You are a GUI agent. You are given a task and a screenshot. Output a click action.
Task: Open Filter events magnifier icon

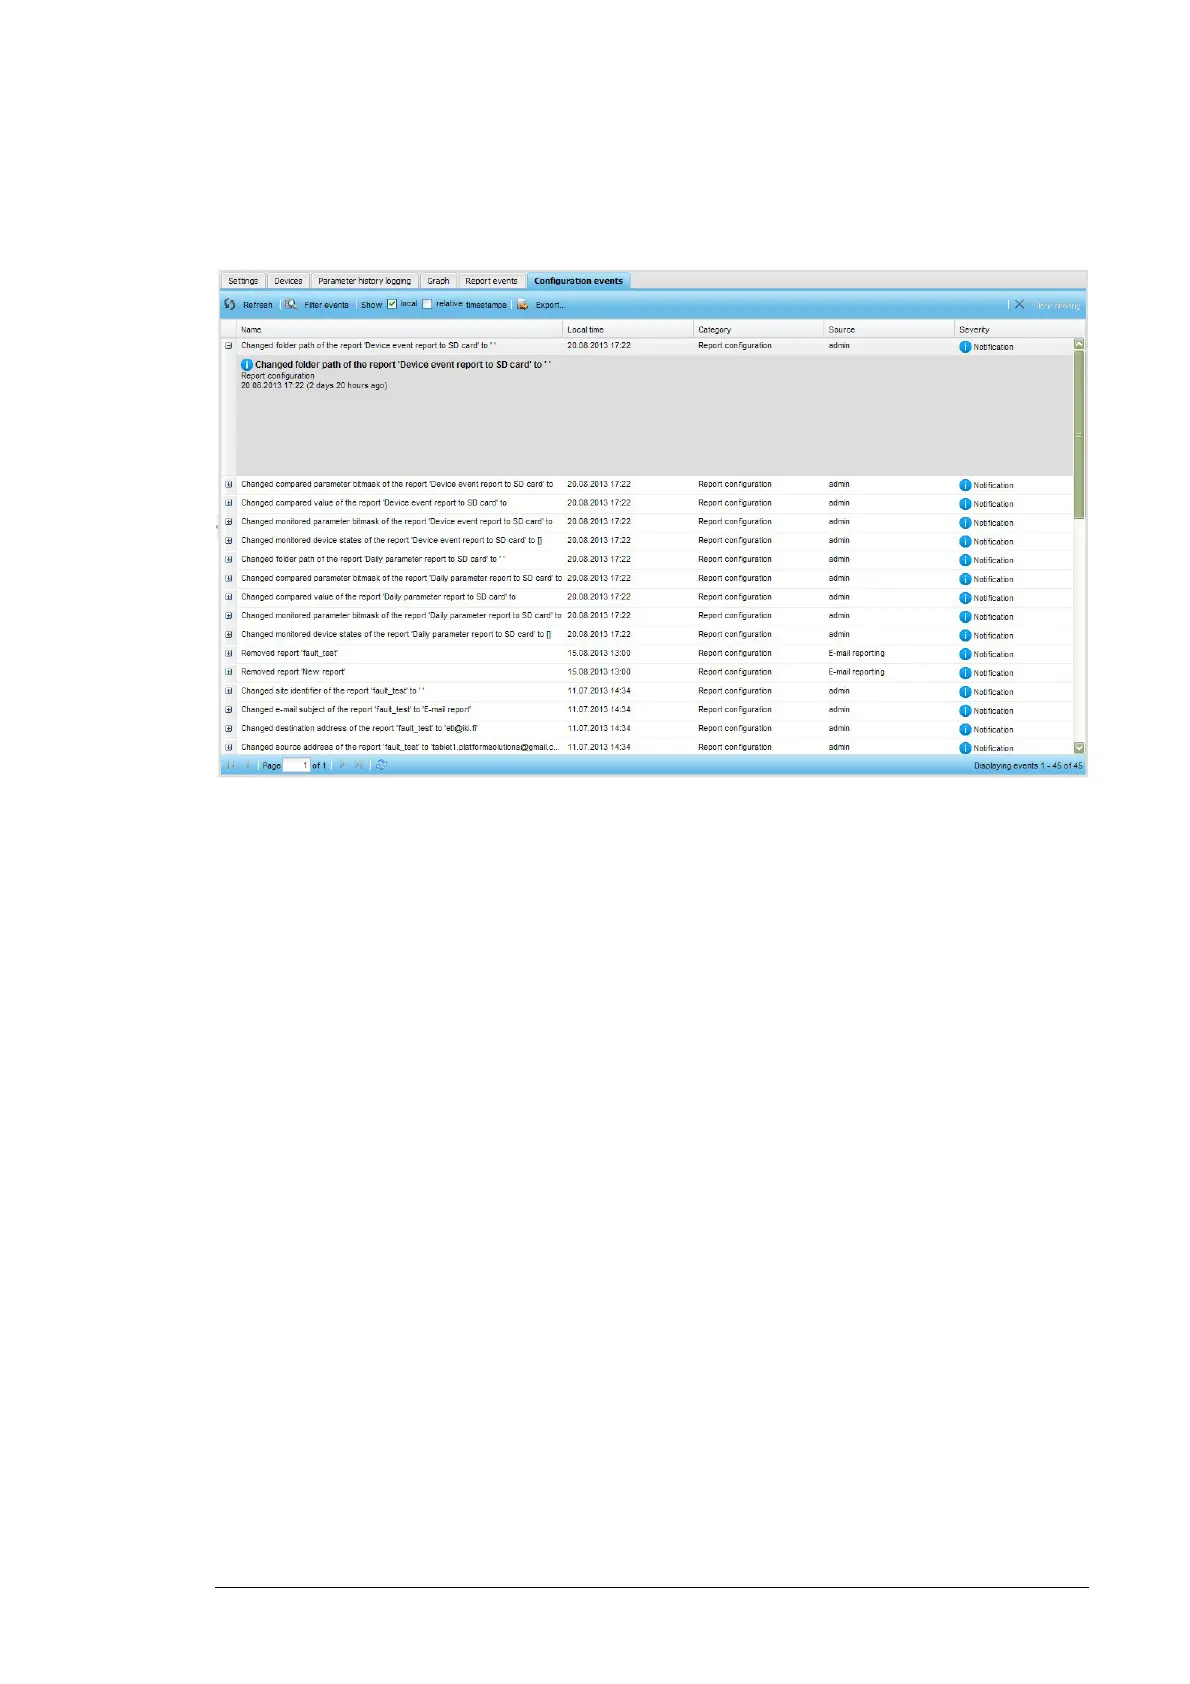click(291, 305)
